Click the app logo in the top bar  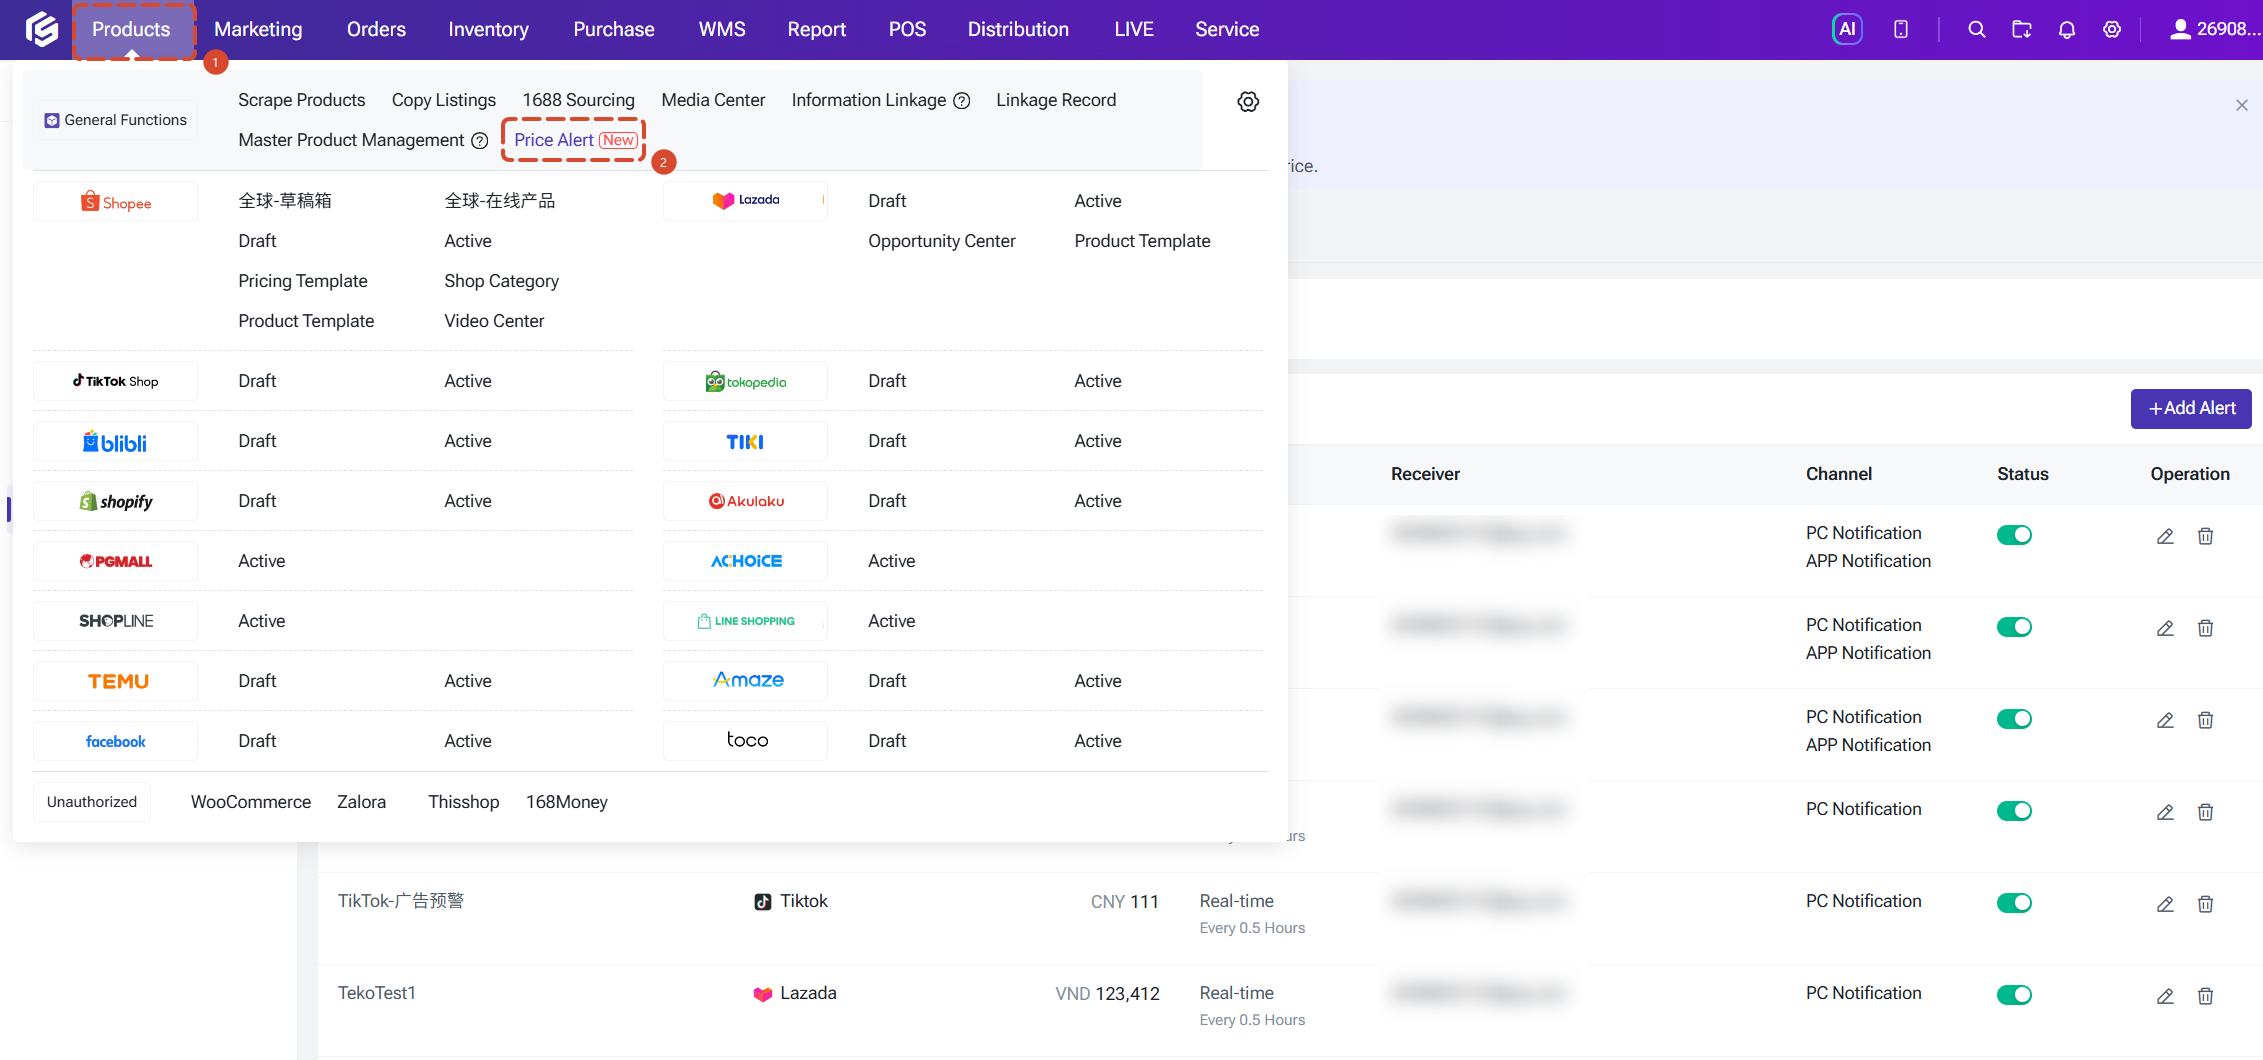click(x=41, y=29)
